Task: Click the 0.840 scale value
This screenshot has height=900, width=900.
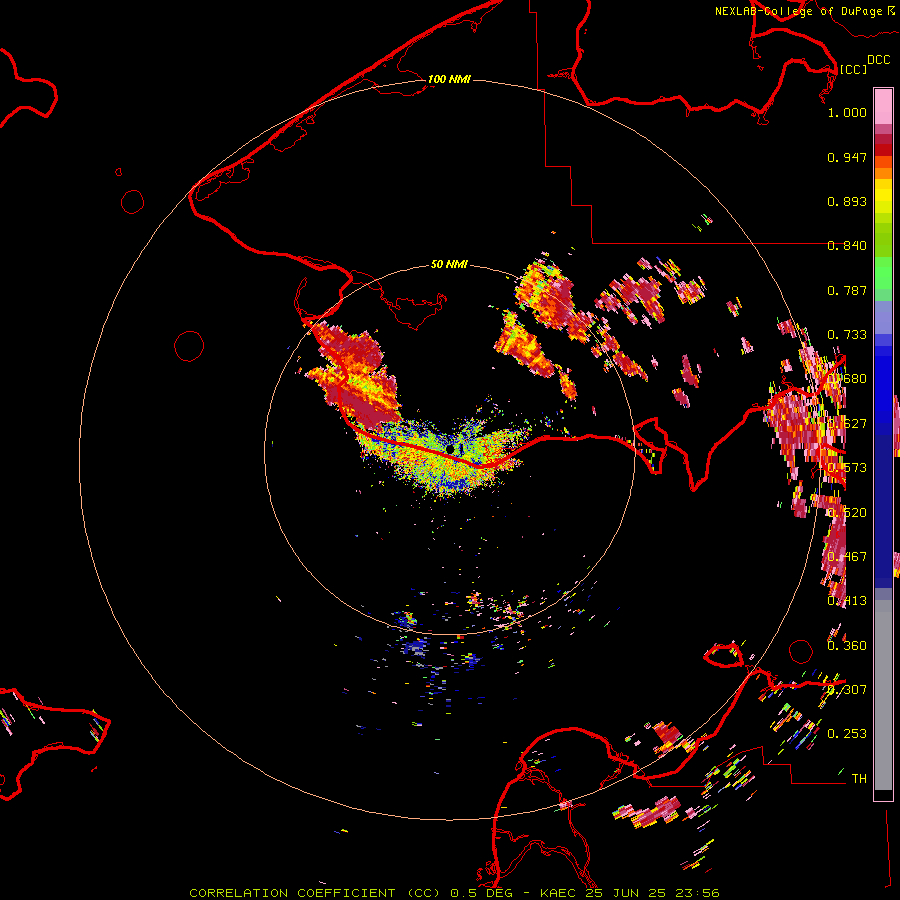Action: pyautogui.click(x=847, y=246)
